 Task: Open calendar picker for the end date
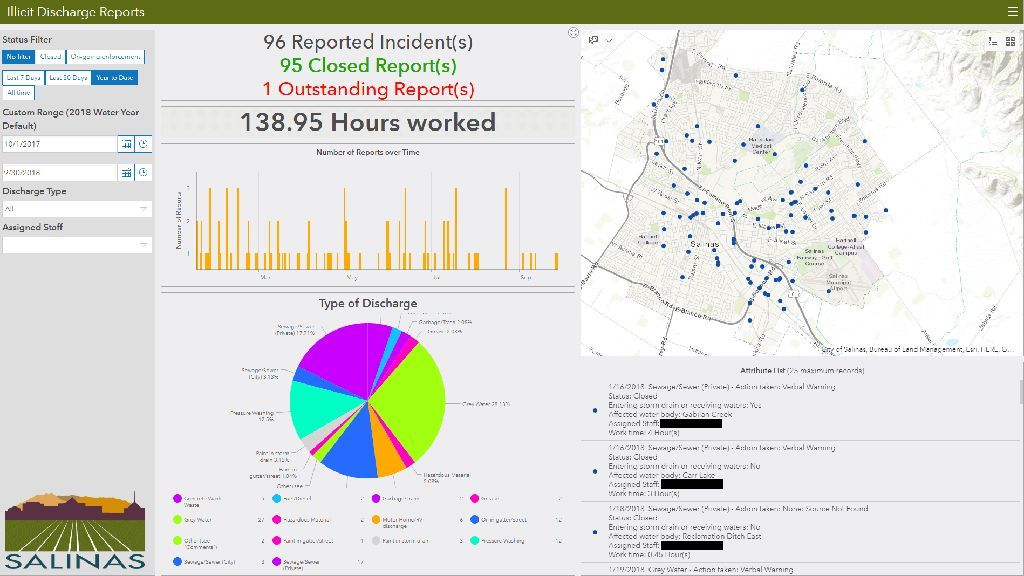click(x=126, y=172)
